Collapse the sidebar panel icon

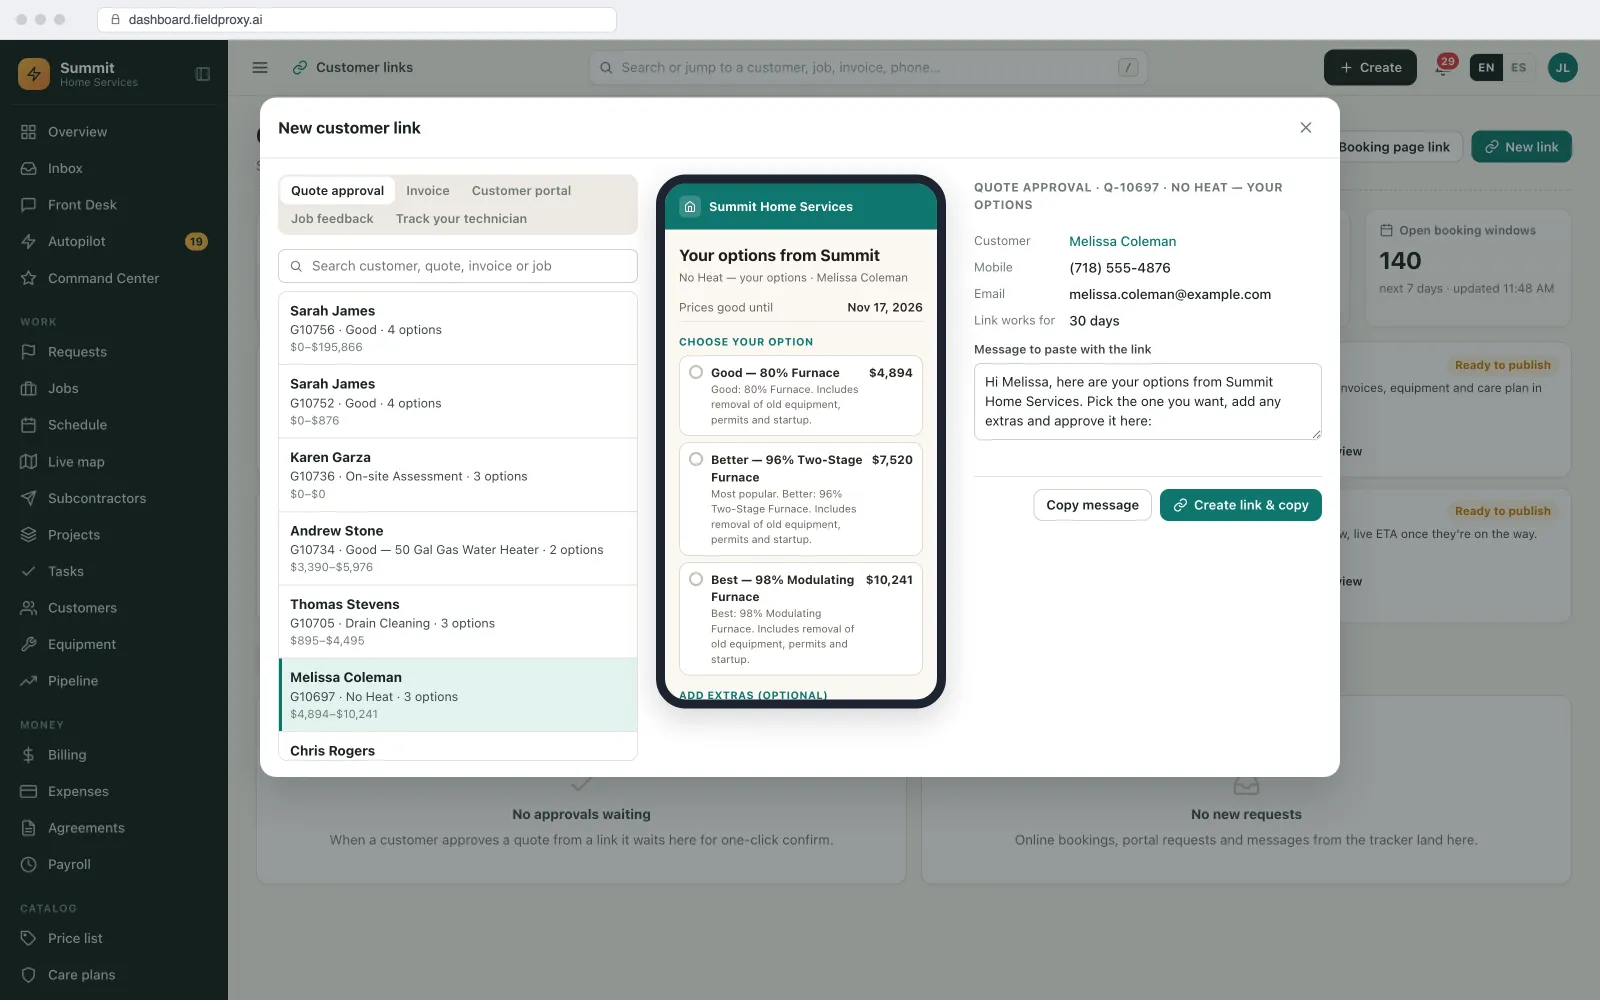pos(203,74)
